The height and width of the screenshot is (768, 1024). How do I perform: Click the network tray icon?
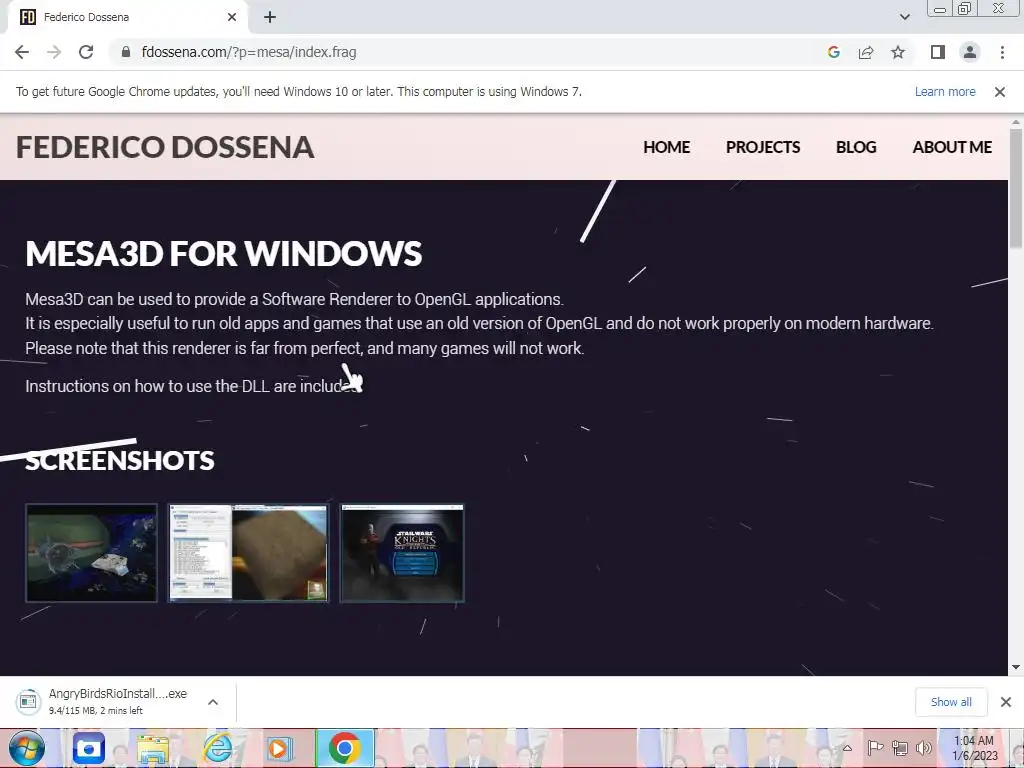click(900, 748)
